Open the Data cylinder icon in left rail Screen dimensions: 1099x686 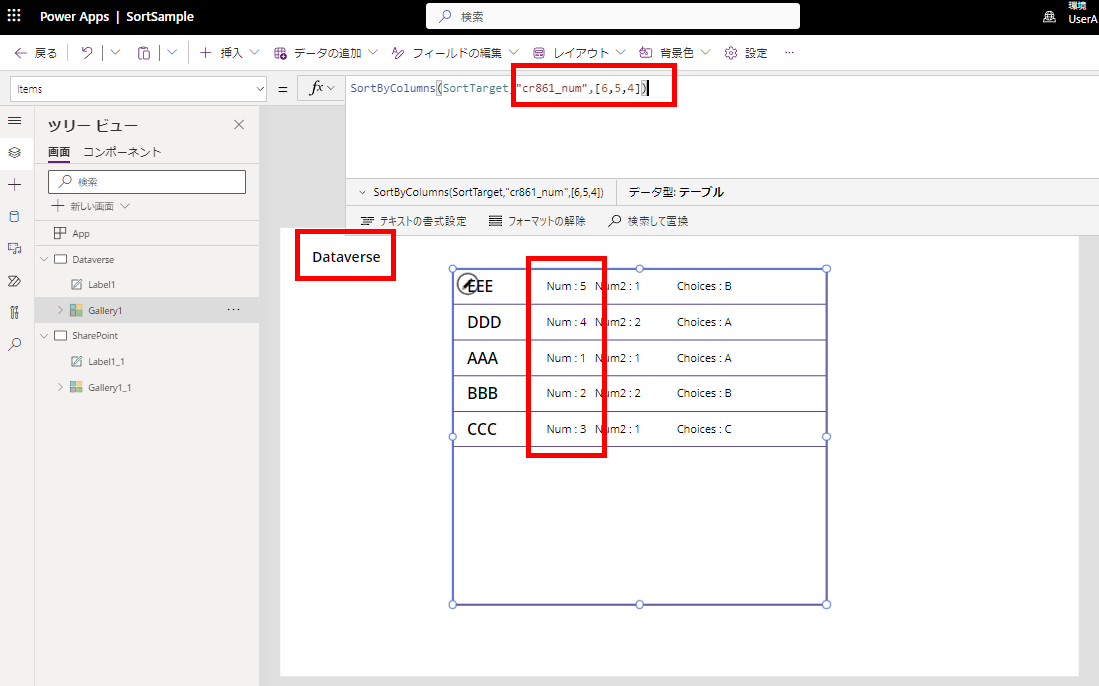15,217
